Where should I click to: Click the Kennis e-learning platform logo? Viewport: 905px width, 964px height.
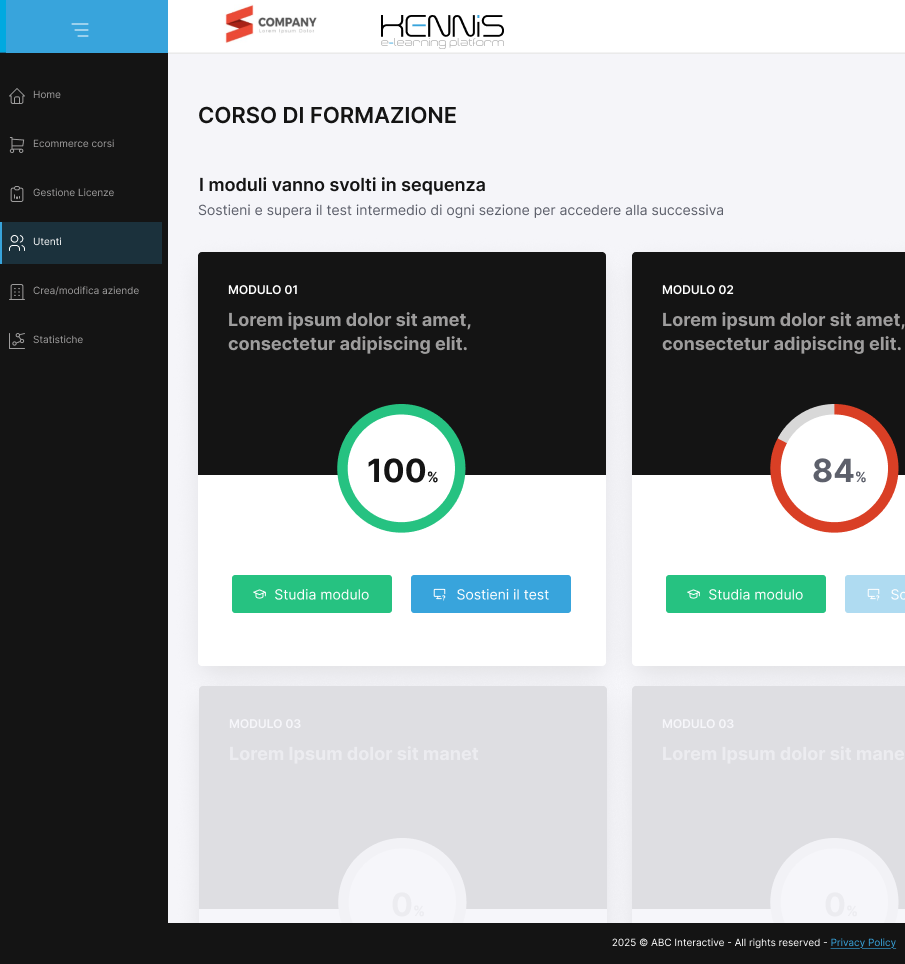441,30
